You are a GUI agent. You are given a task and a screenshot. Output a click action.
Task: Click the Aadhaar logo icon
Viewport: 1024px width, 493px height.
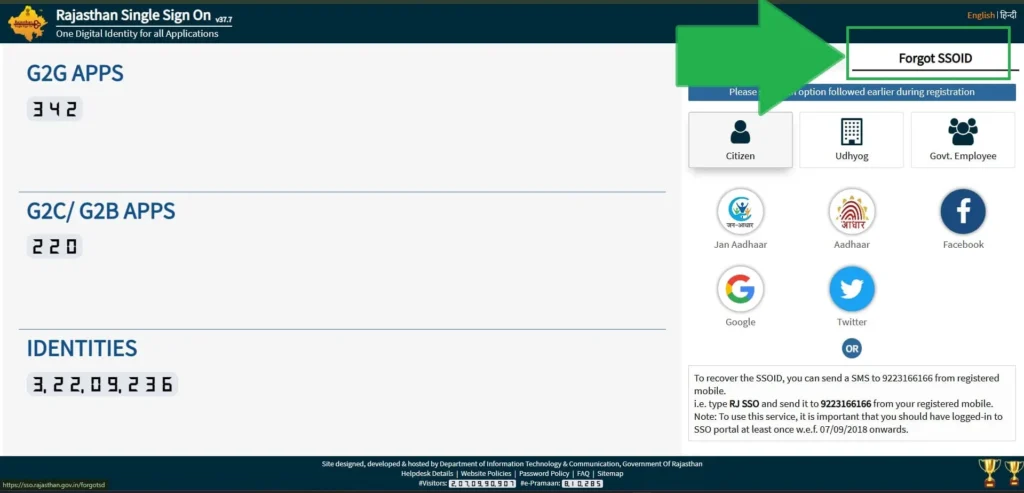(851, 212)
